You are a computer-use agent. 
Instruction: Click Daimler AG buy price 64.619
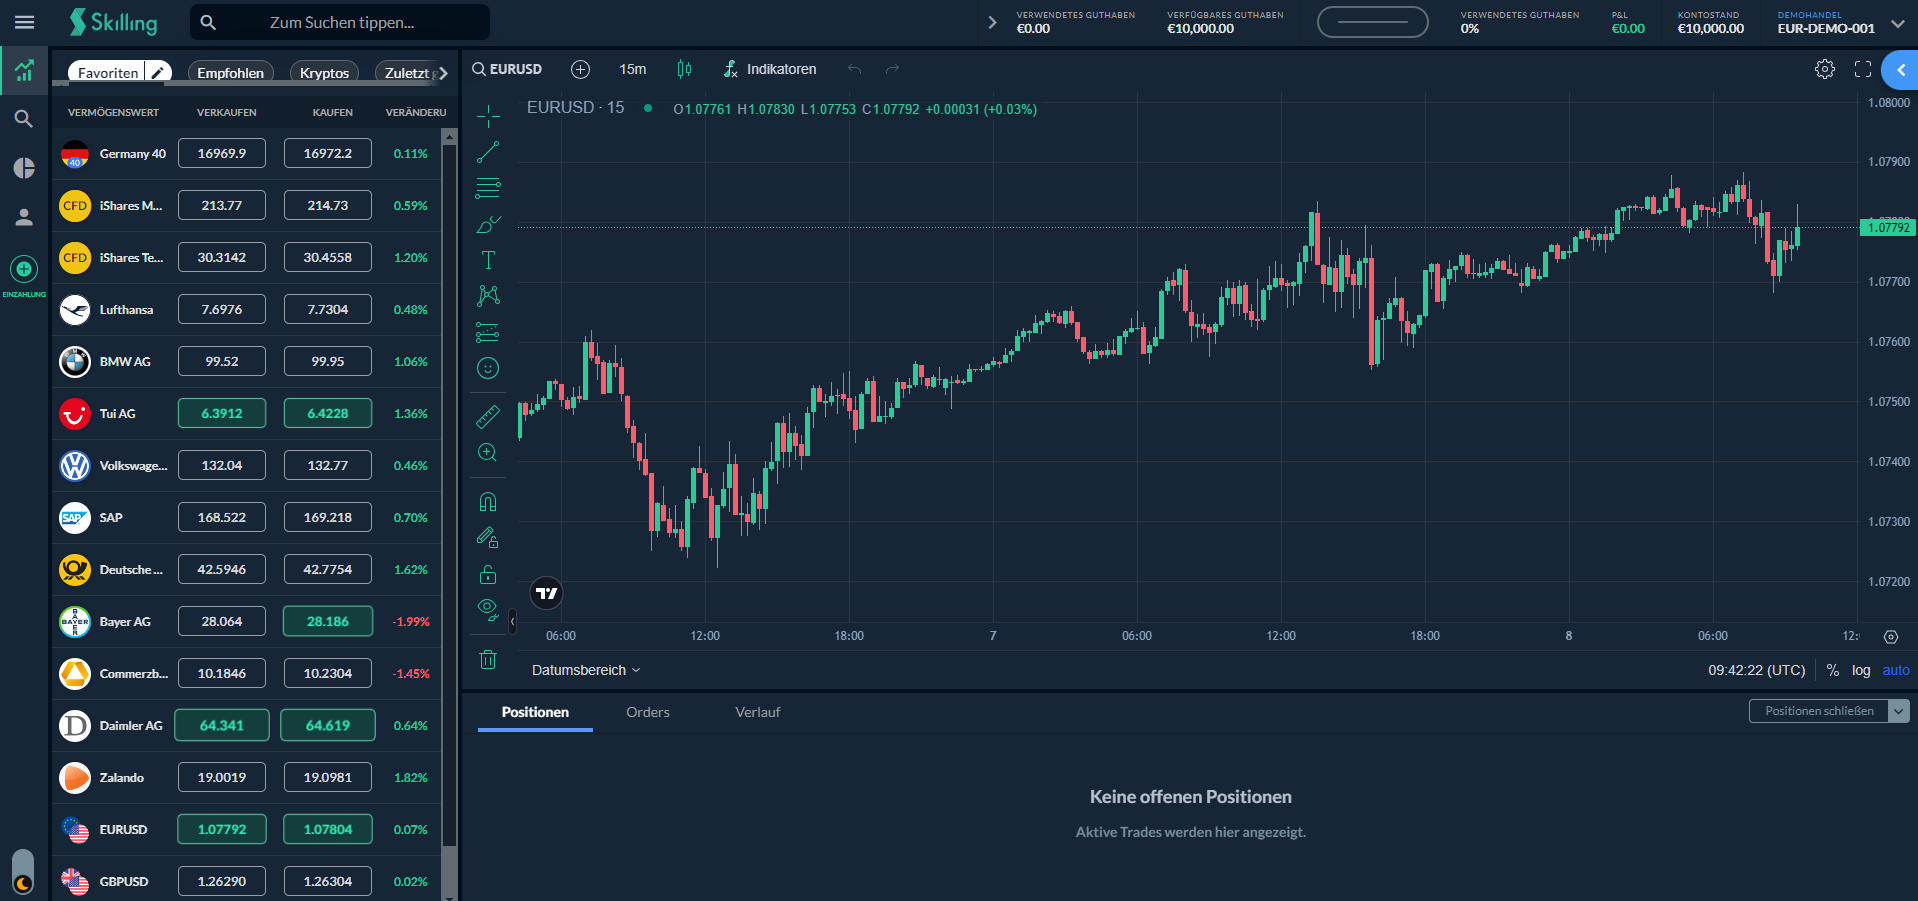(x=328, y=725)
